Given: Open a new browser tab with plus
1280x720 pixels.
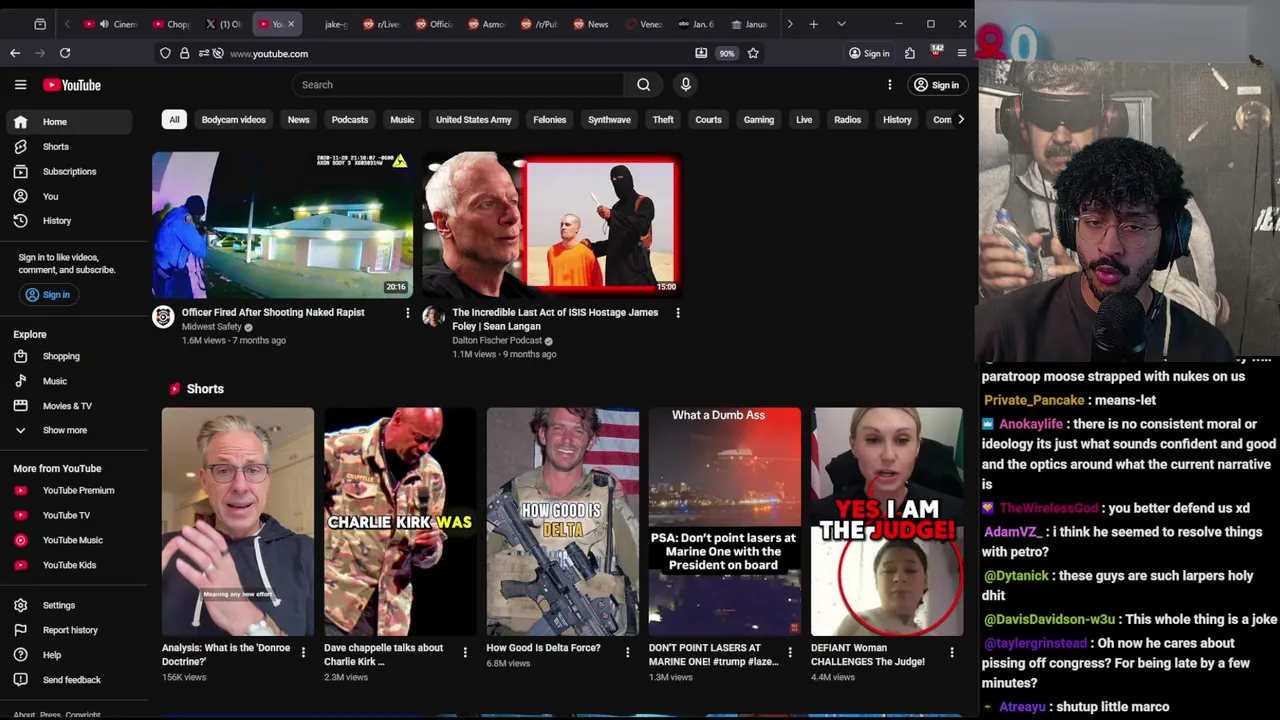Looking at the screenshot, I should click(x=814, y=24).
